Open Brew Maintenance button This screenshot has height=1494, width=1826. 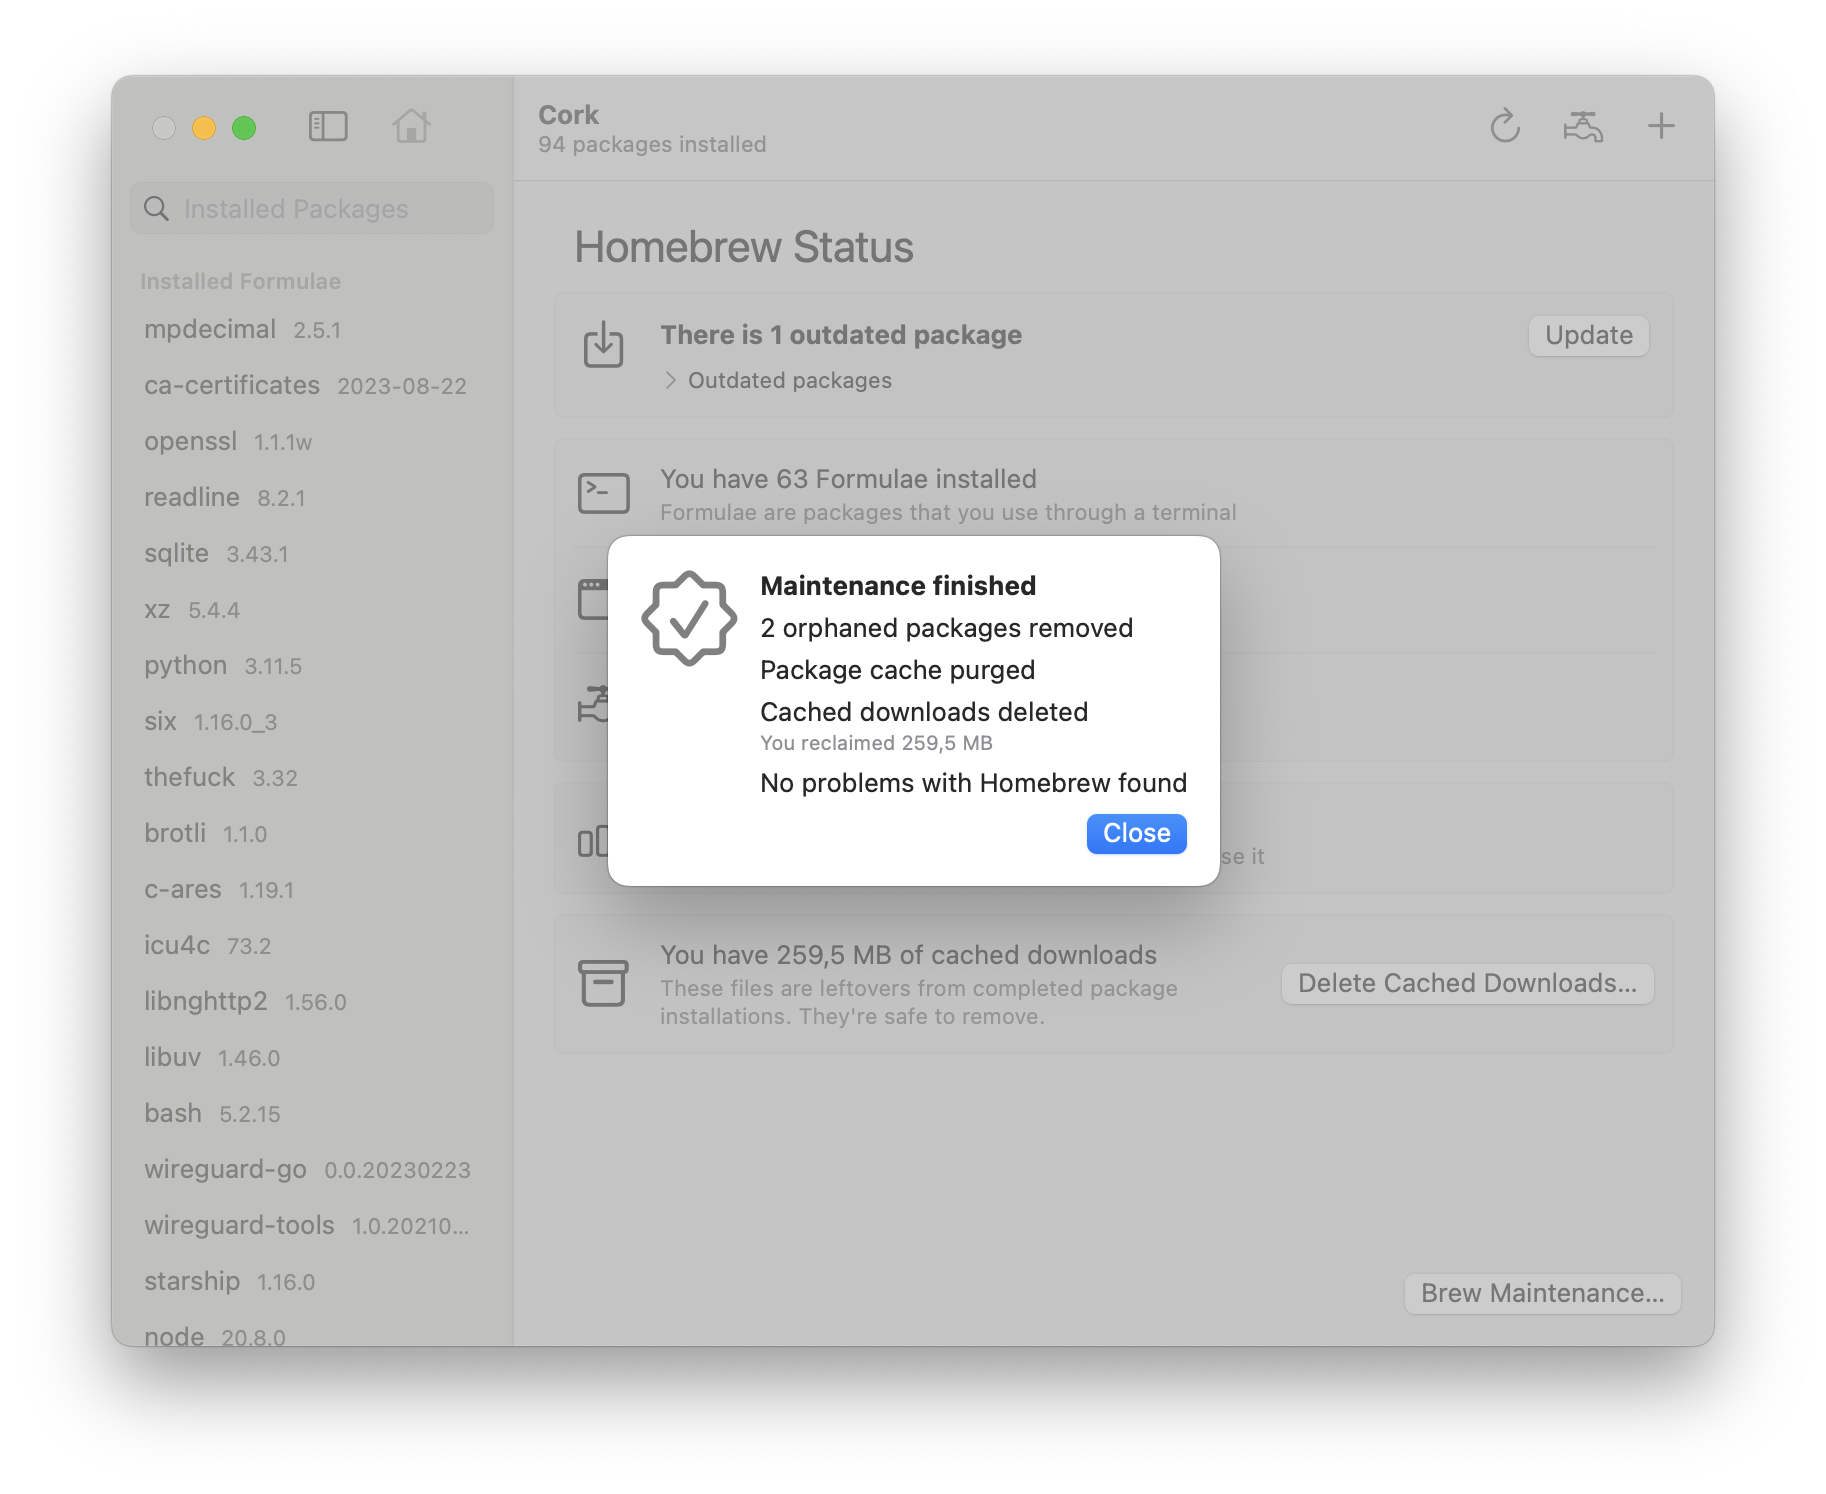click(1543, 1294)
